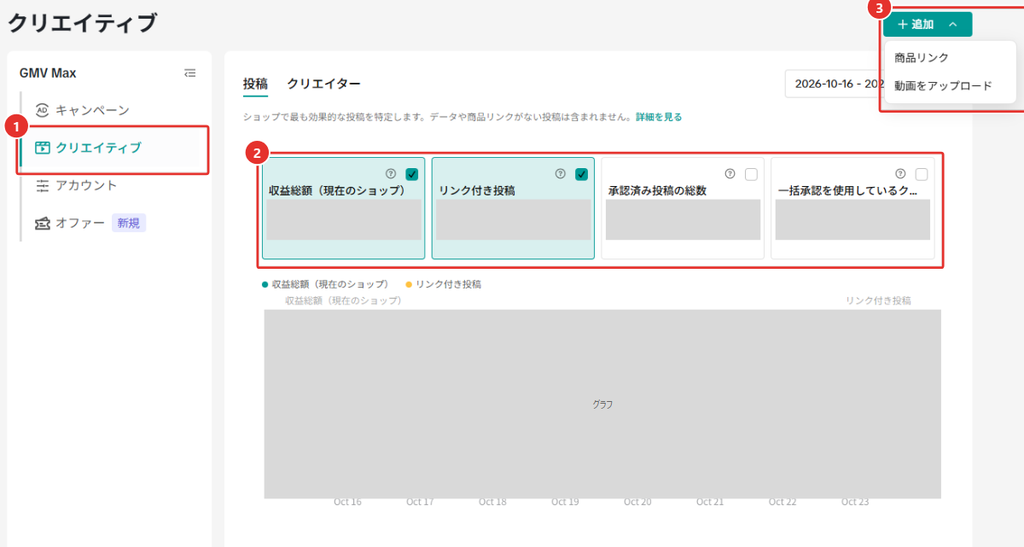
Task: Click the 詳細を見る link
Action: [x=659, y=117]
